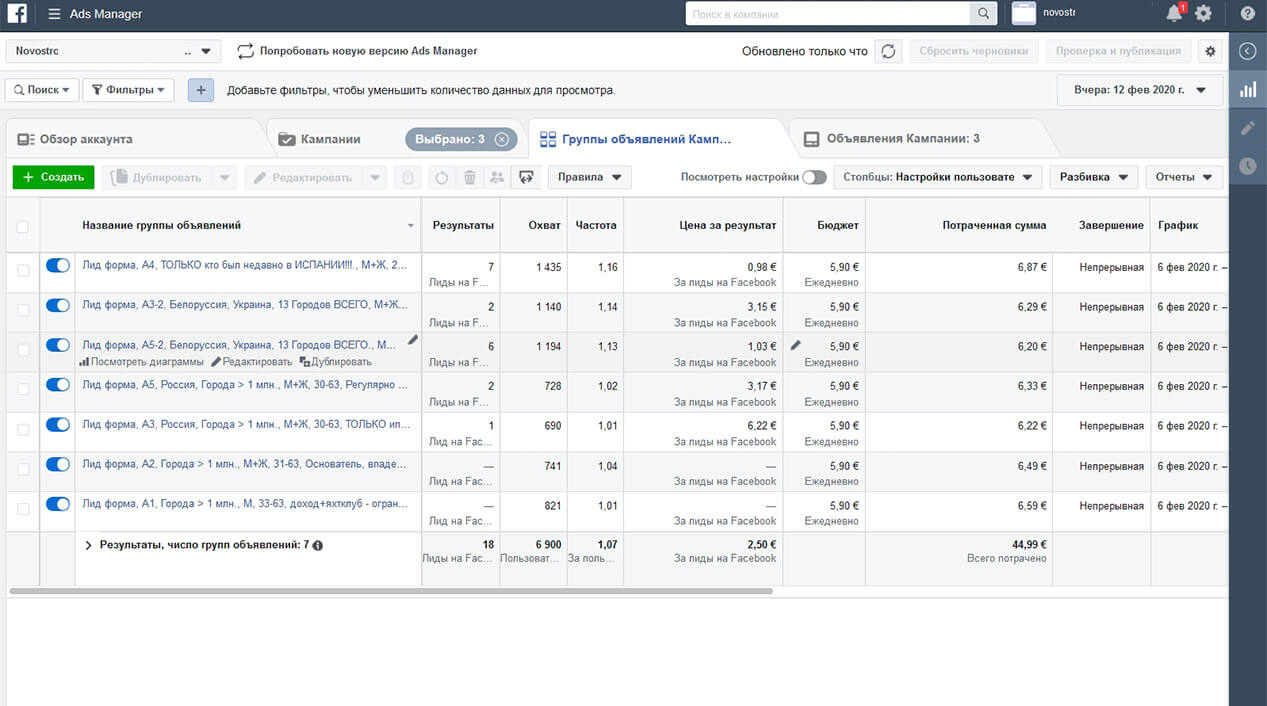Open the right sidebar charts icon
This screenshot has width=1267, height=706.
1247,90
